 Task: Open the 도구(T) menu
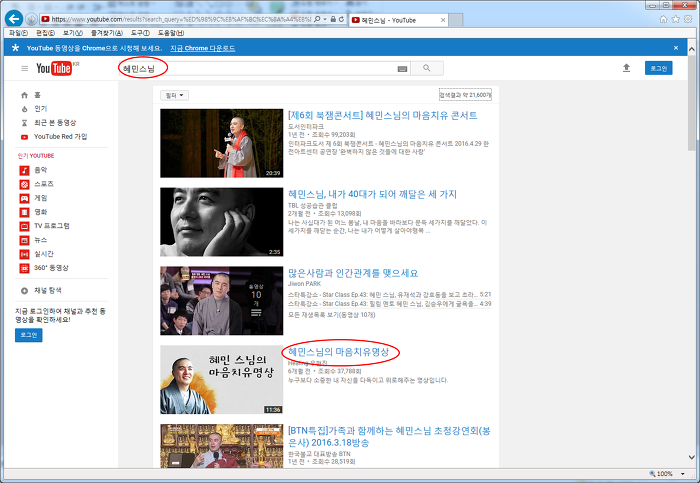[139, 33]
